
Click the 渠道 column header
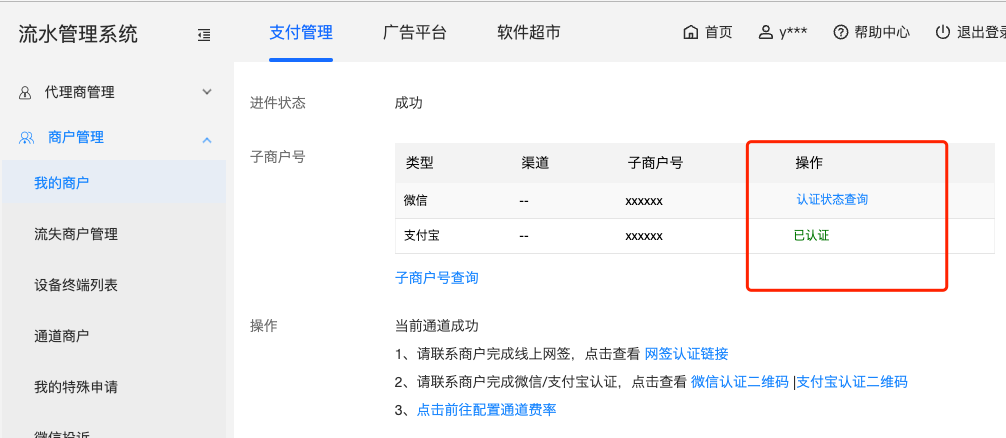535,163
